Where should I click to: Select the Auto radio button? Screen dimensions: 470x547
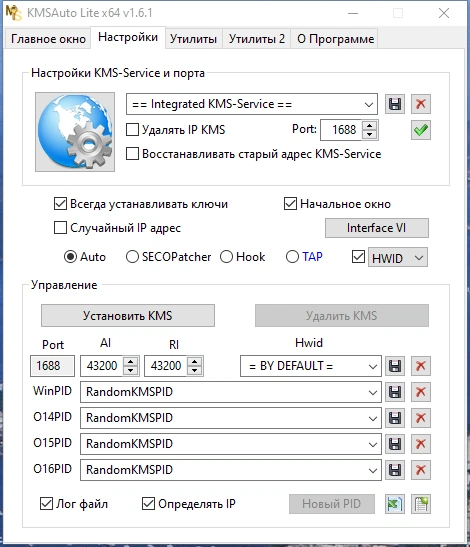(x=70, y=257)
